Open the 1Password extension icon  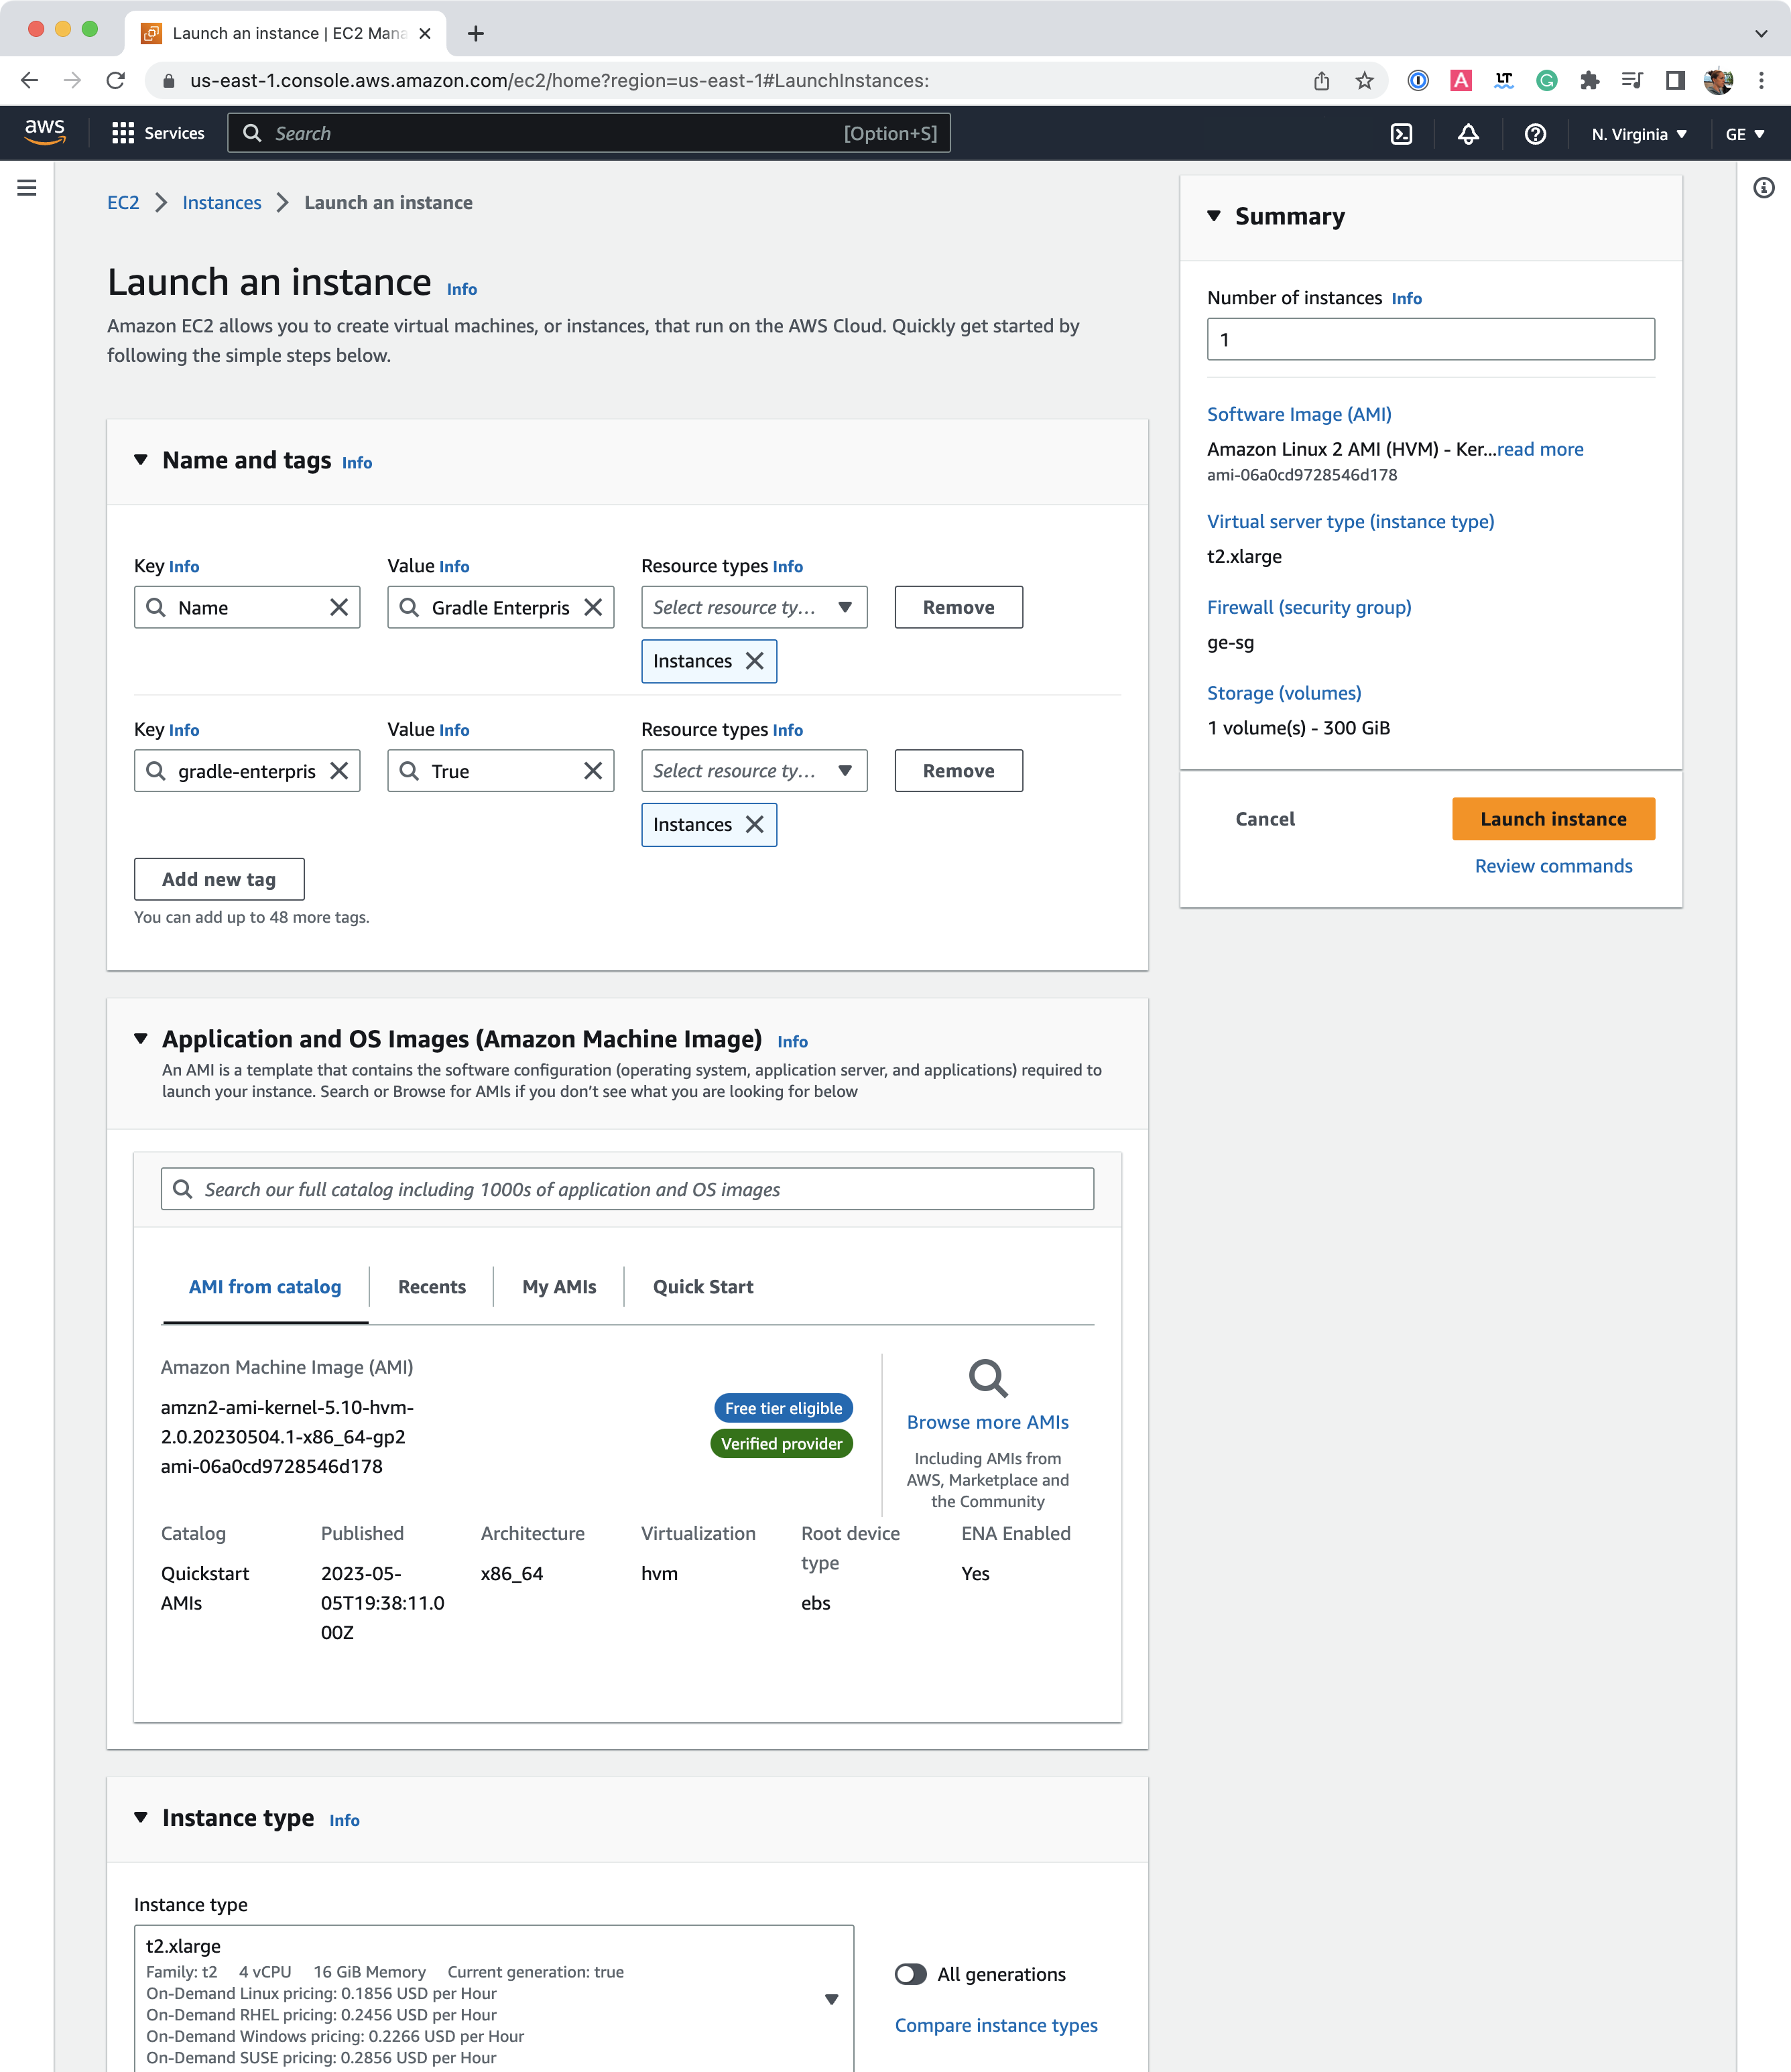click(x=1418, y=81)
